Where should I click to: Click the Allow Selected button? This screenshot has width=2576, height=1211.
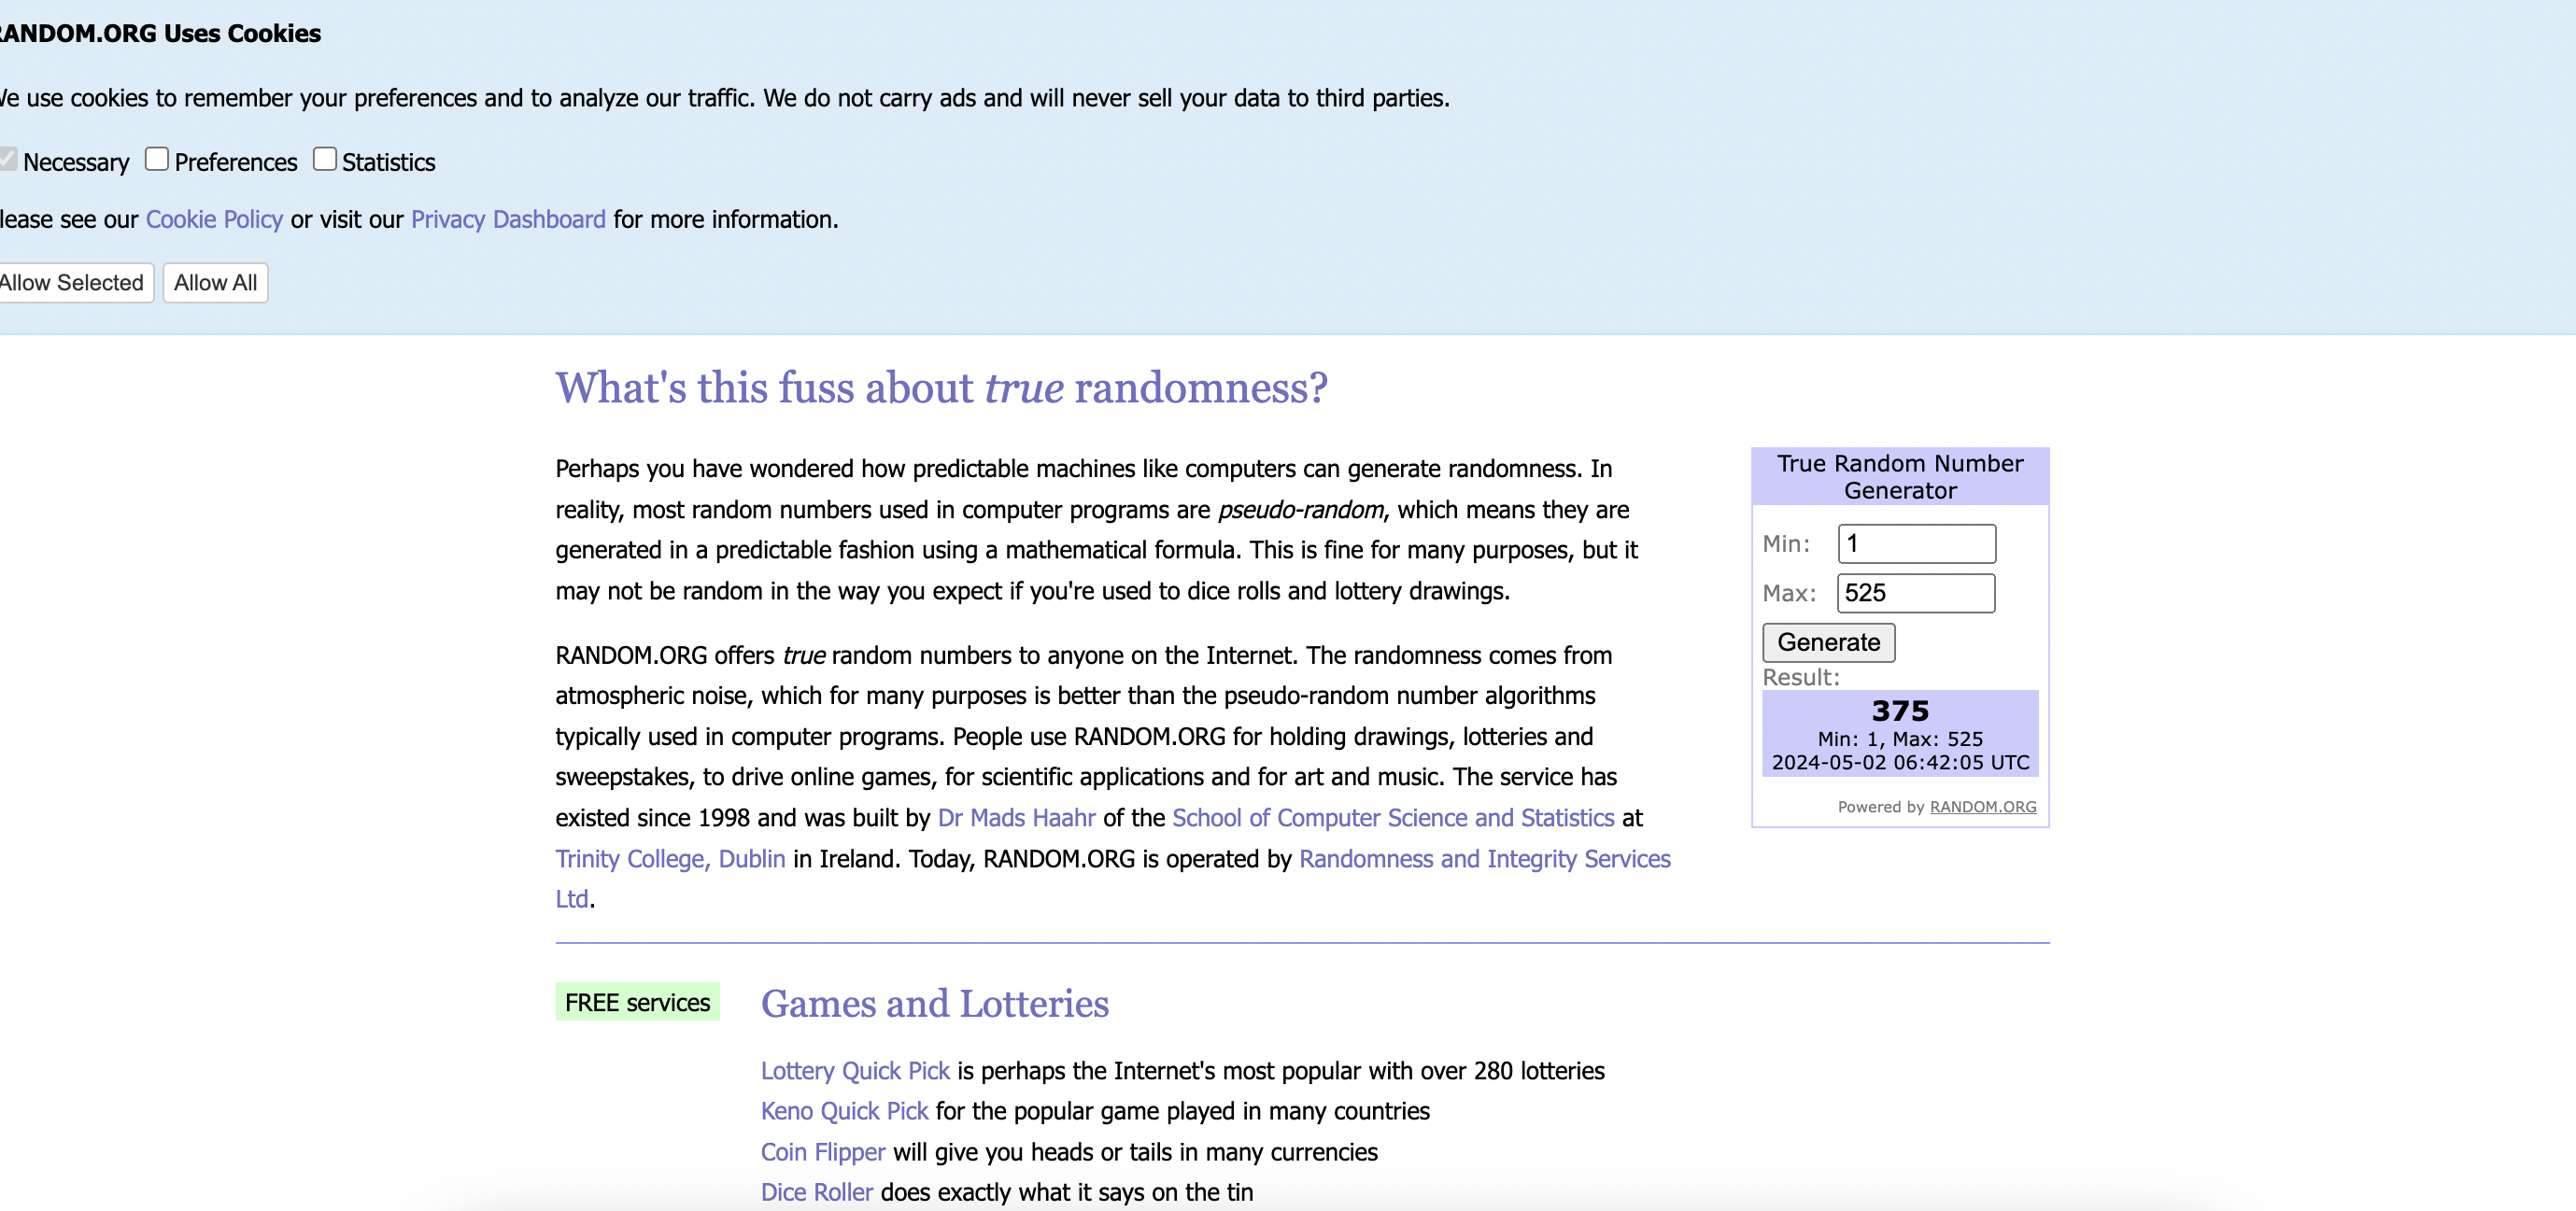click(74, 283)
